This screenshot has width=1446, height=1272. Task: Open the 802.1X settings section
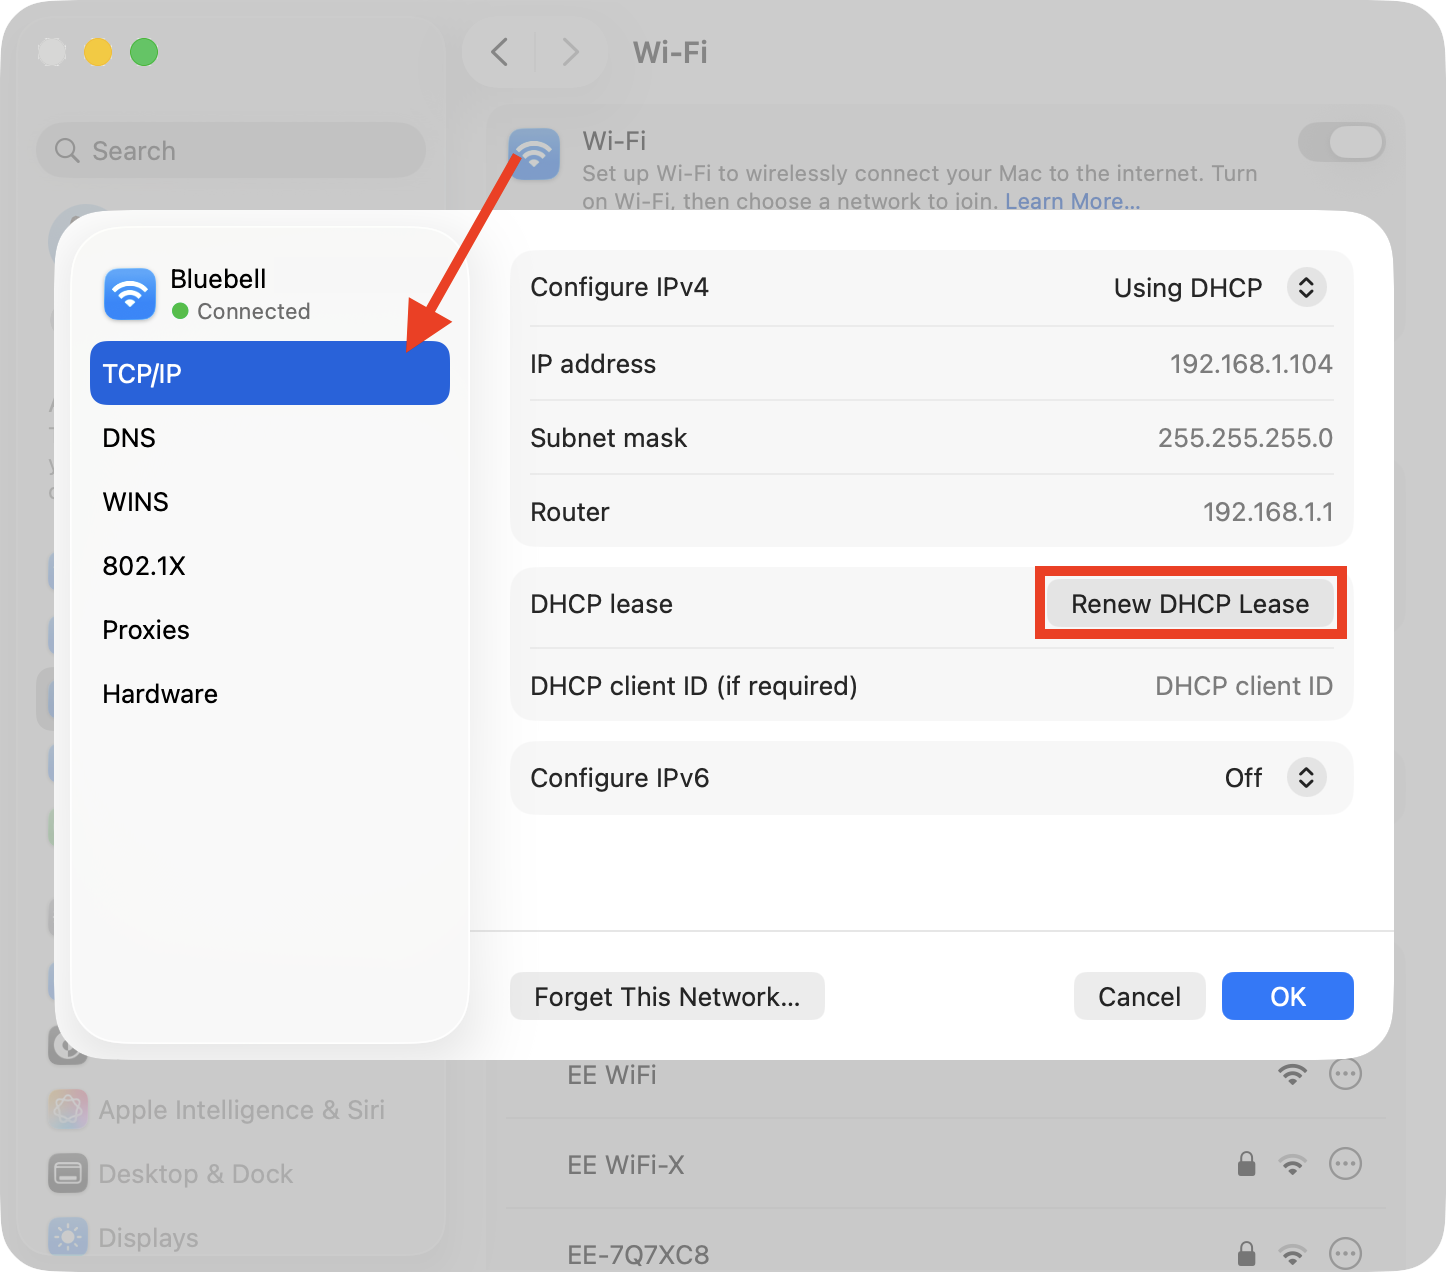pyautogui.click(x=144, y=565)
